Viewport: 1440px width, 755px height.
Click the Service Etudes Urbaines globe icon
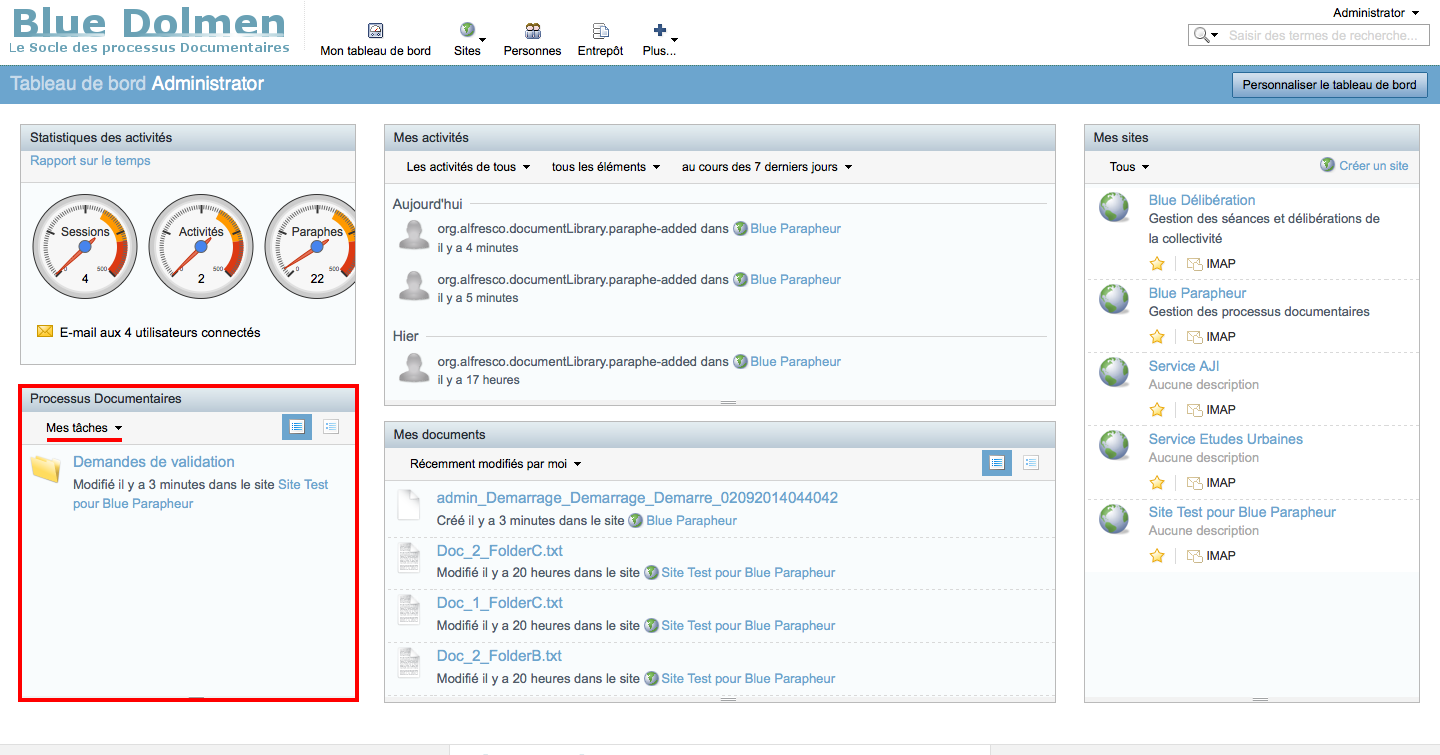(1114, 446)
